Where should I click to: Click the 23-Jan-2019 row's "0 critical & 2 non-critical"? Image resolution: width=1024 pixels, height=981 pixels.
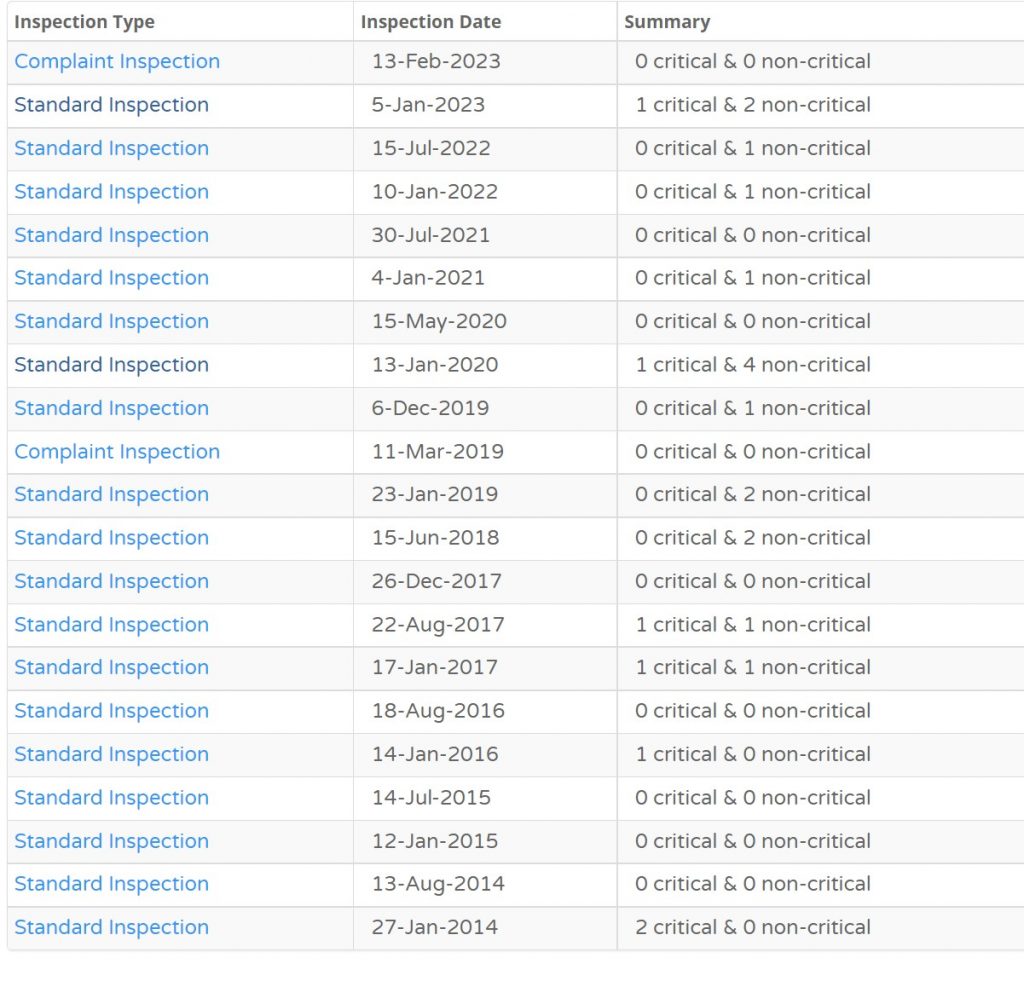tap(753, 494)
